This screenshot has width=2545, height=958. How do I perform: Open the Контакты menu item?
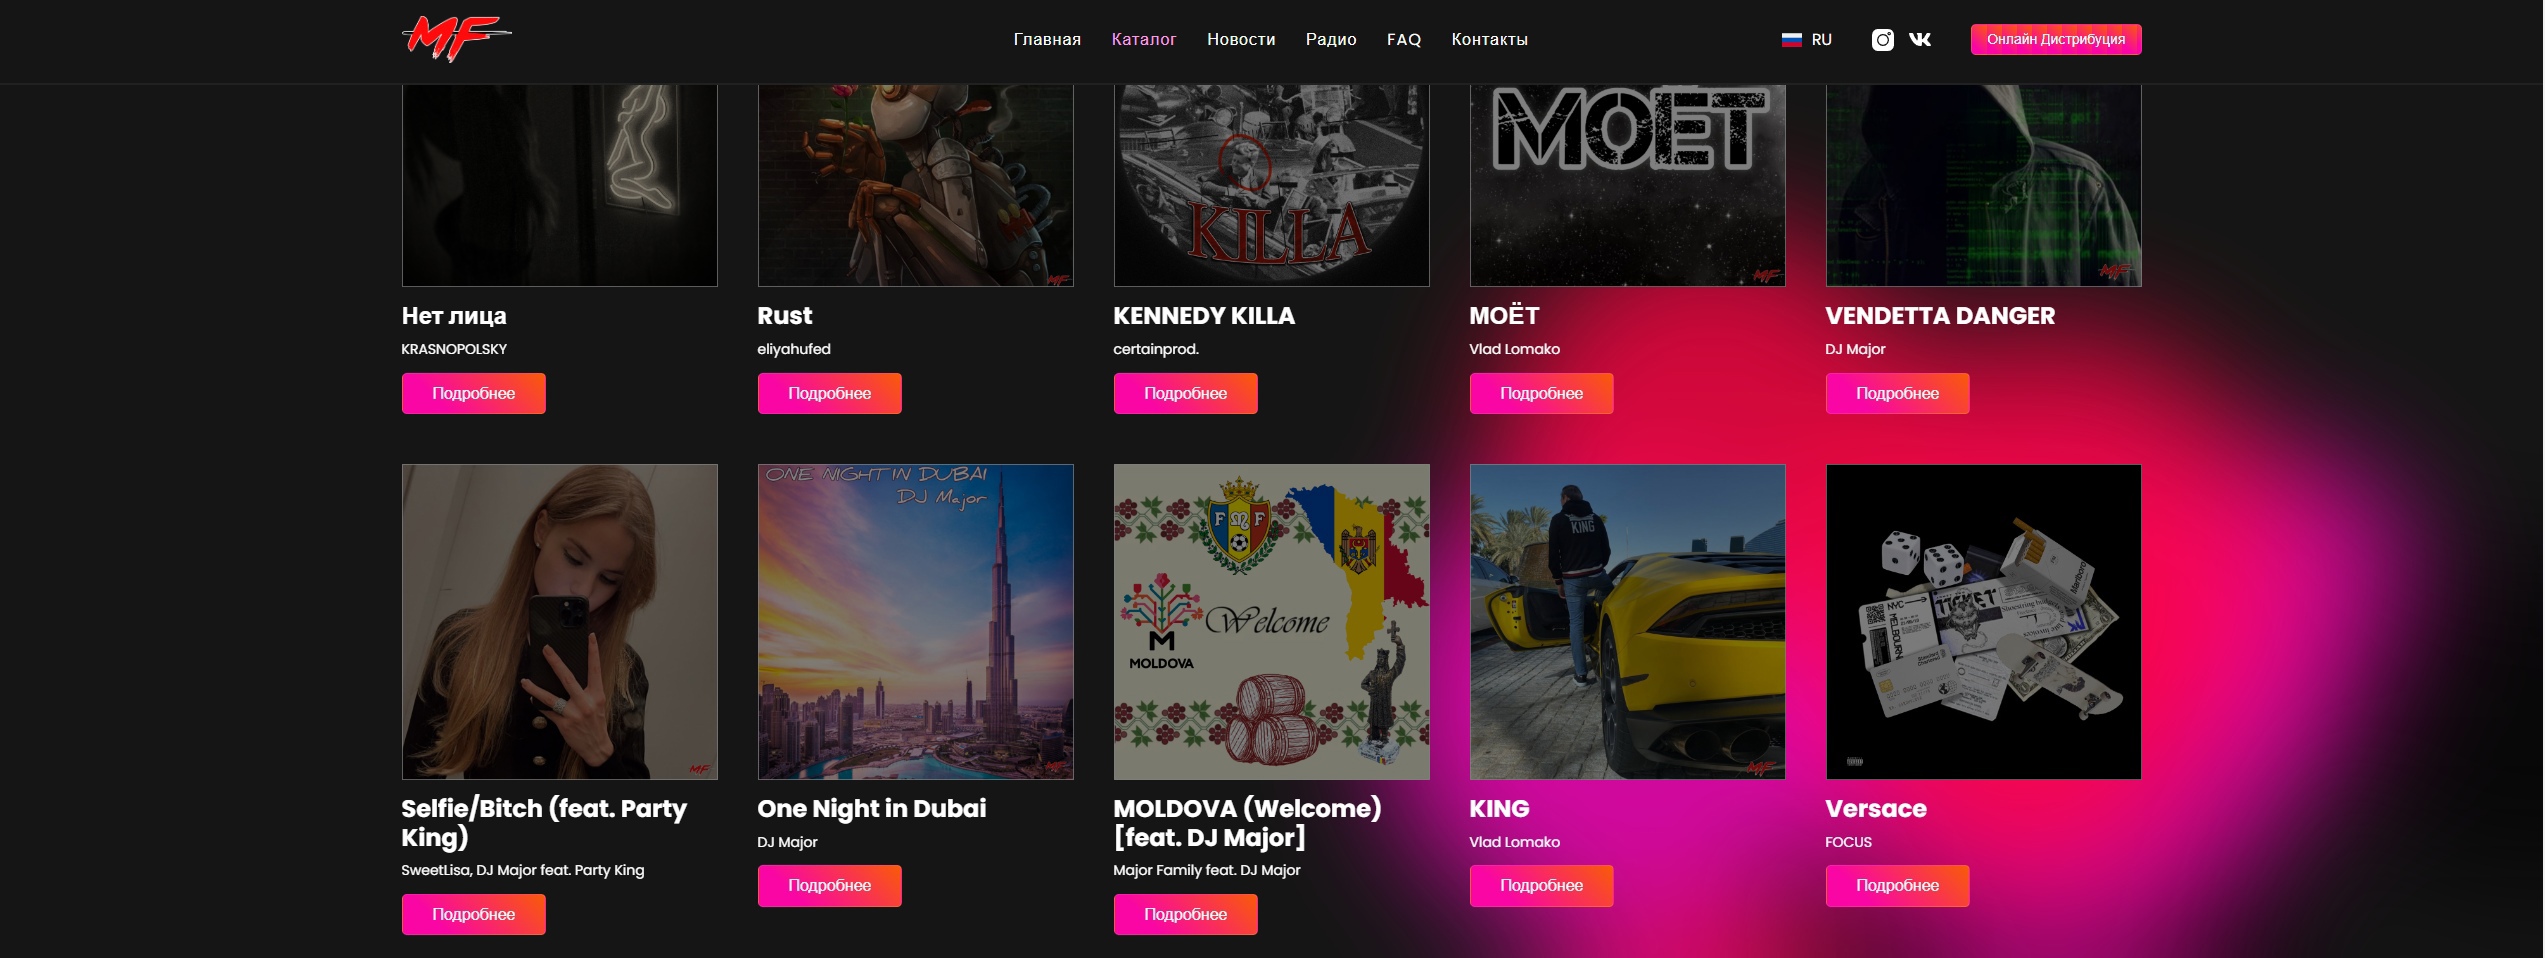tap(1489, 40)
